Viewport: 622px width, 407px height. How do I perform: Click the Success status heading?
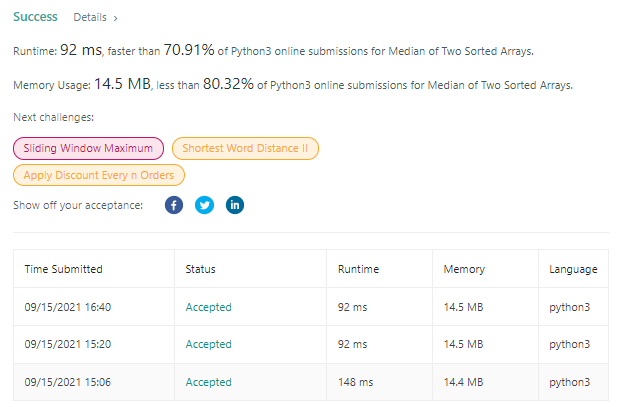35,17
